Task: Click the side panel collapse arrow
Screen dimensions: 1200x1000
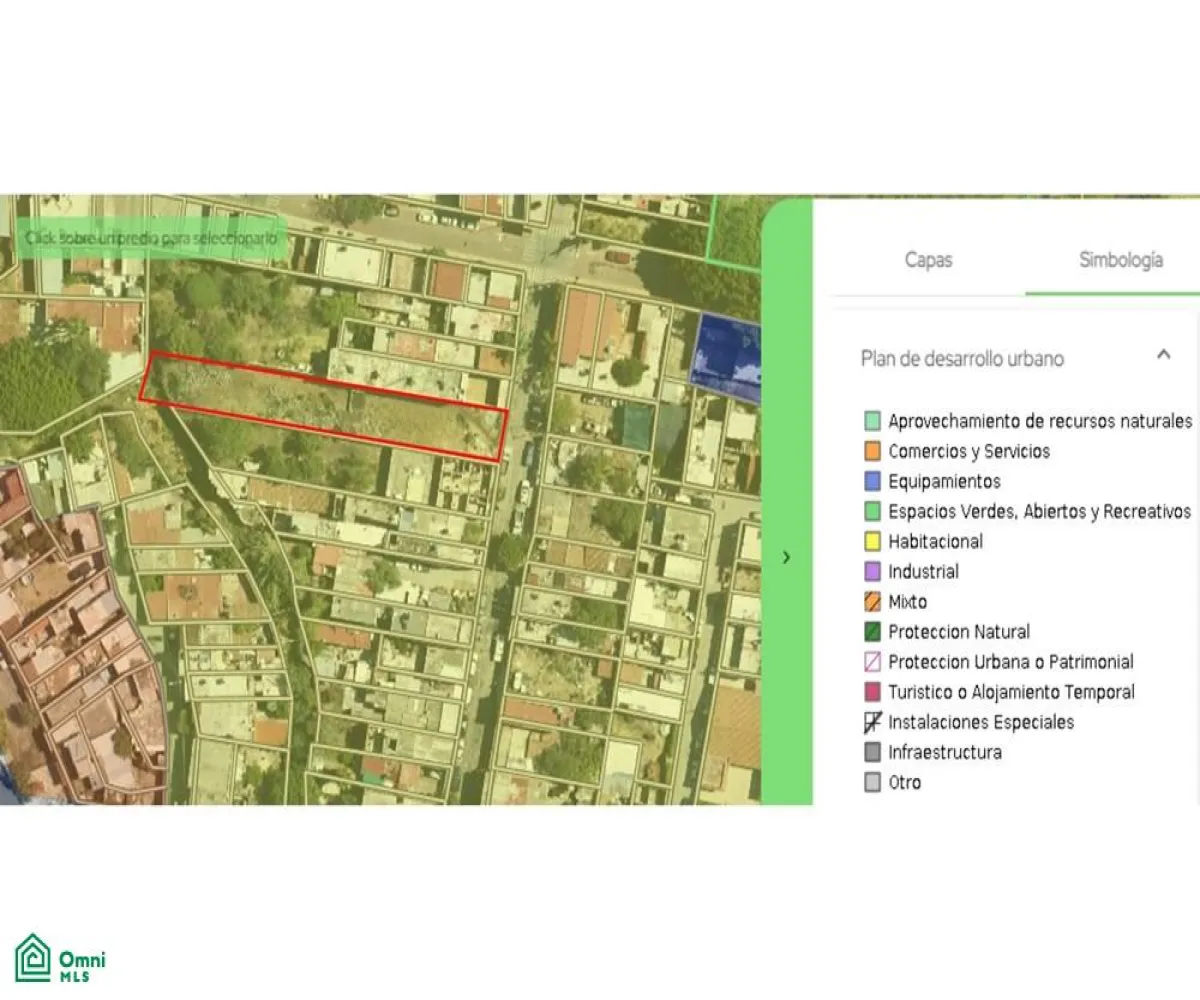Action: [x=786, y=557]
